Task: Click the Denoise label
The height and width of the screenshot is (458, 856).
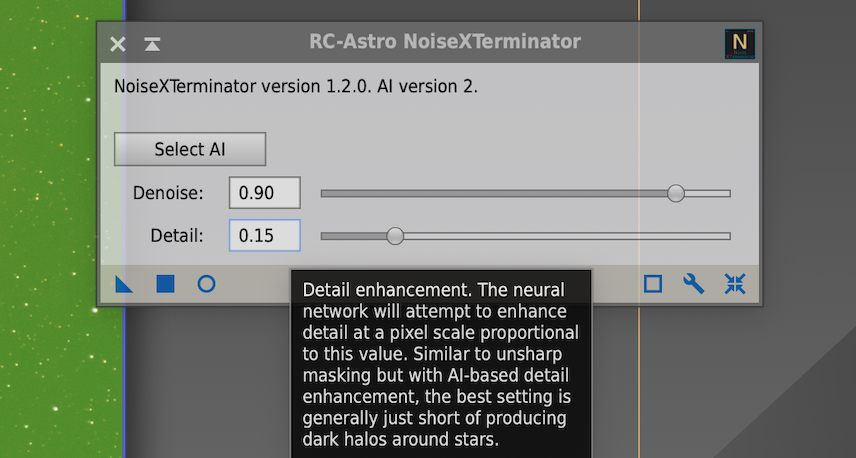Action: click(x=168, y=193)
